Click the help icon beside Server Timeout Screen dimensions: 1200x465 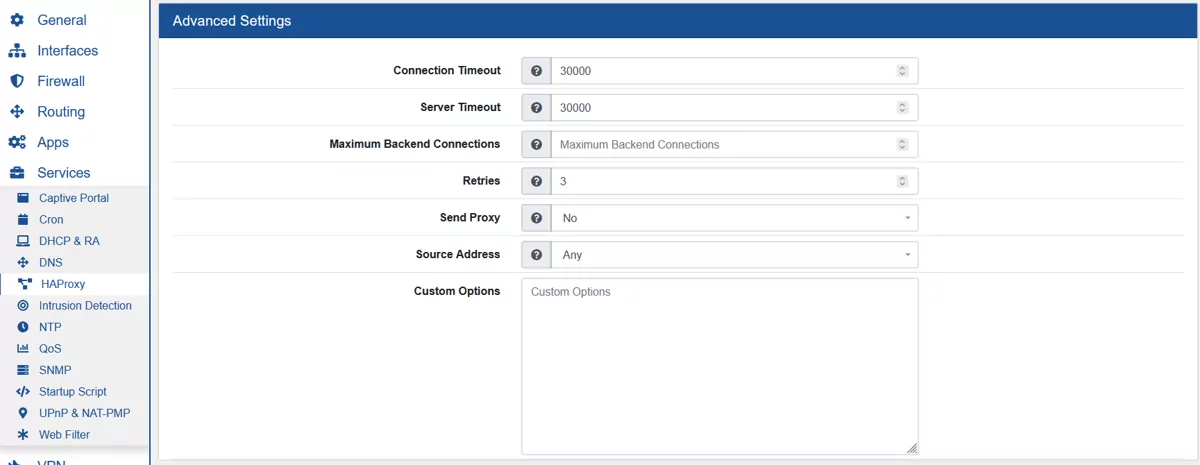coord(537,108)
